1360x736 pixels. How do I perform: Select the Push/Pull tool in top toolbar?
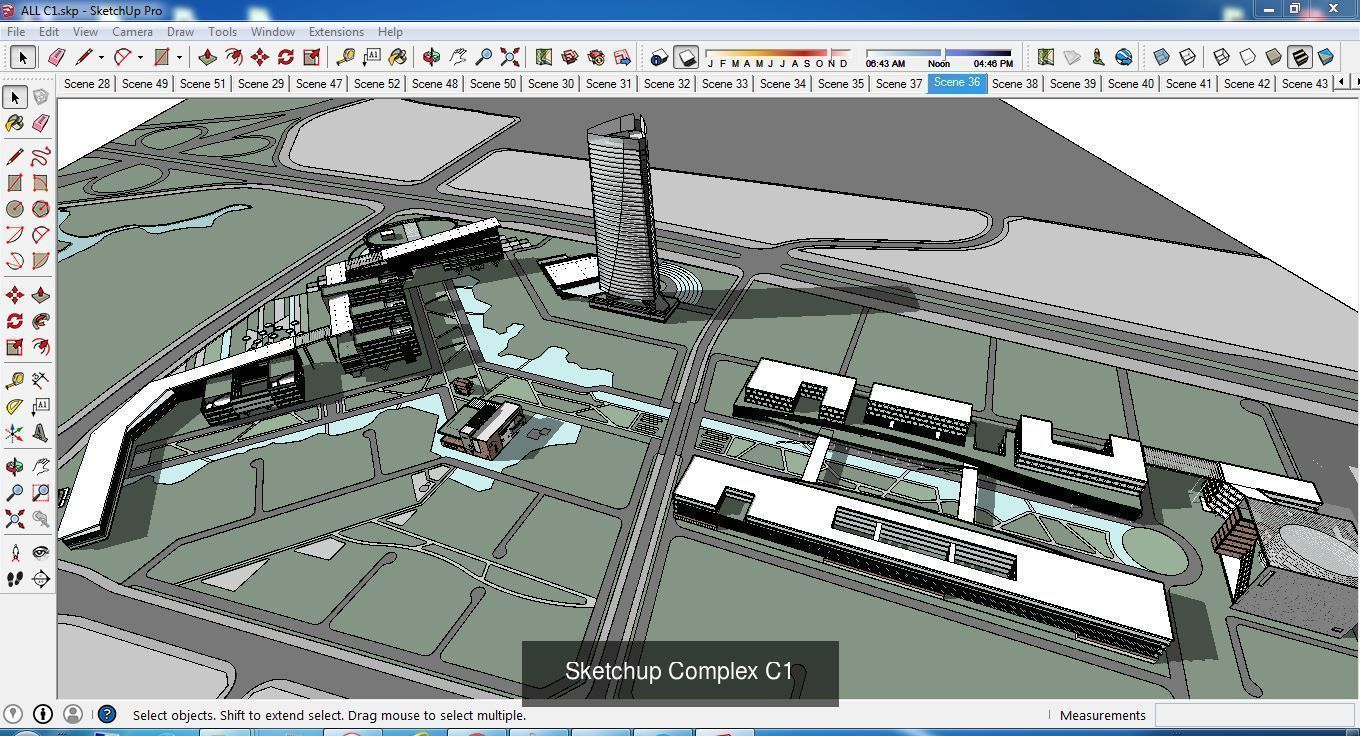(208, 57)
